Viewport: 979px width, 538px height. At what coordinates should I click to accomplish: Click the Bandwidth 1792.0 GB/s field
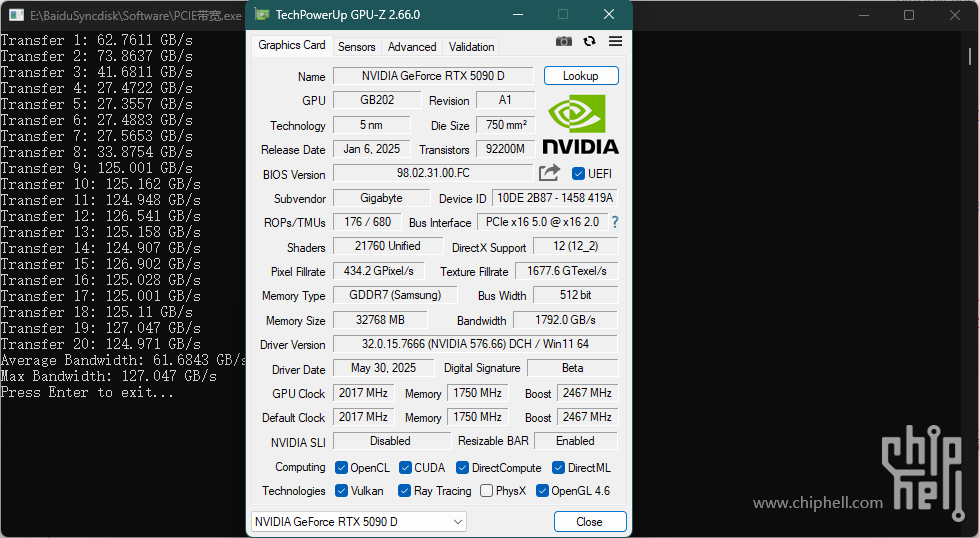[x=565, y=320]
